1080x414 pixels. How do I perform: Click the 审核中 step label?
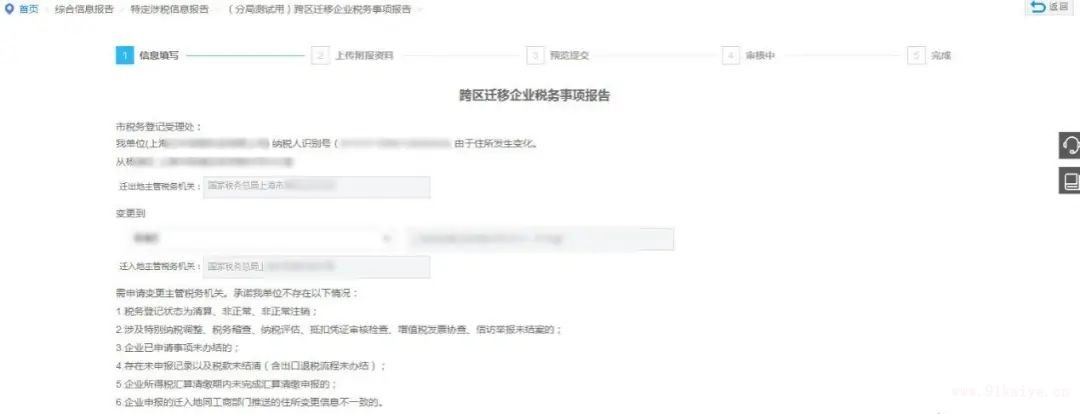point(760,56)
